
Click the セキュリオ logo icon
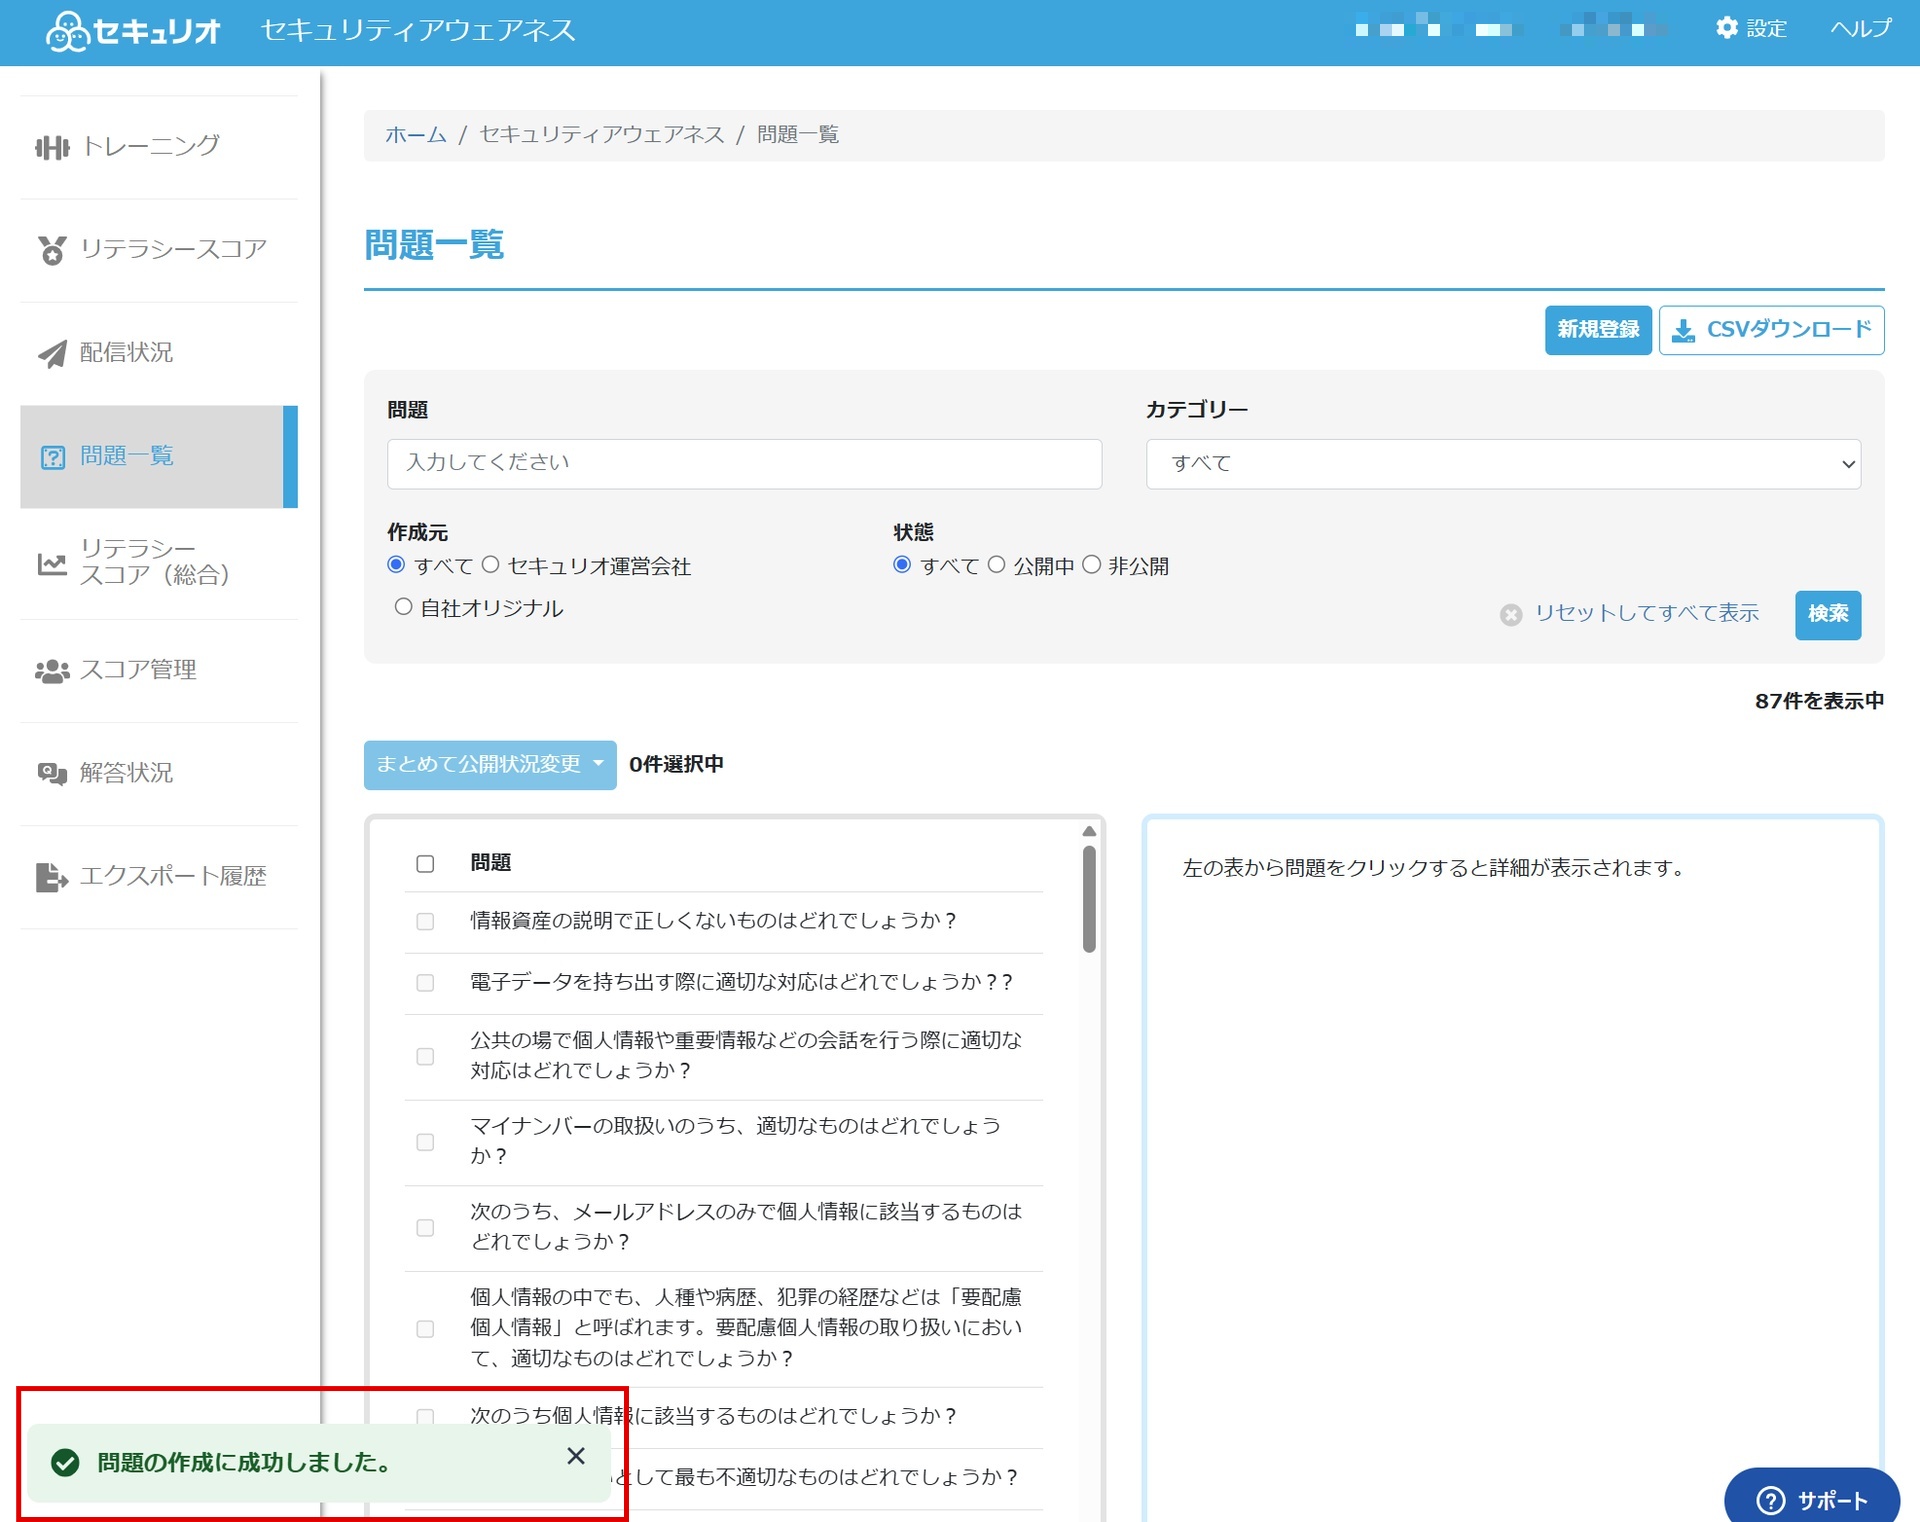tap(67, 32)
